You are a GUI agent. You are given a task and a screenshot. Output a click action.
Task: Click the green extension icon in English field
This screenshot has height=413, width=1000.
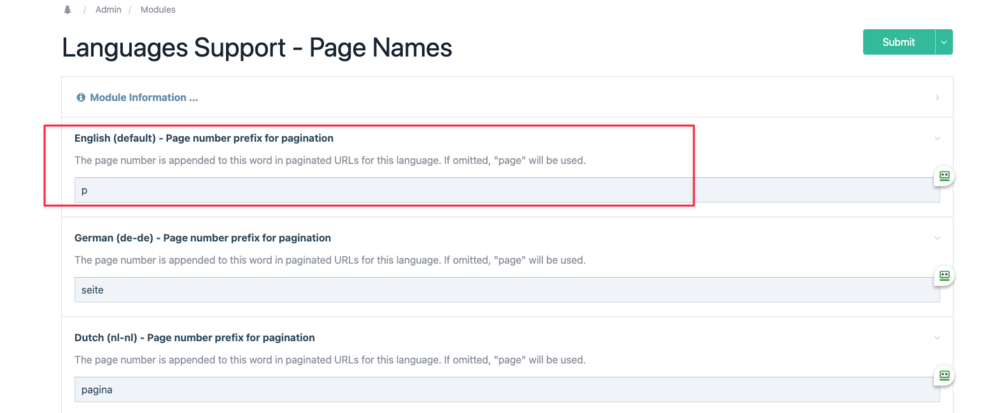point(943,176)
